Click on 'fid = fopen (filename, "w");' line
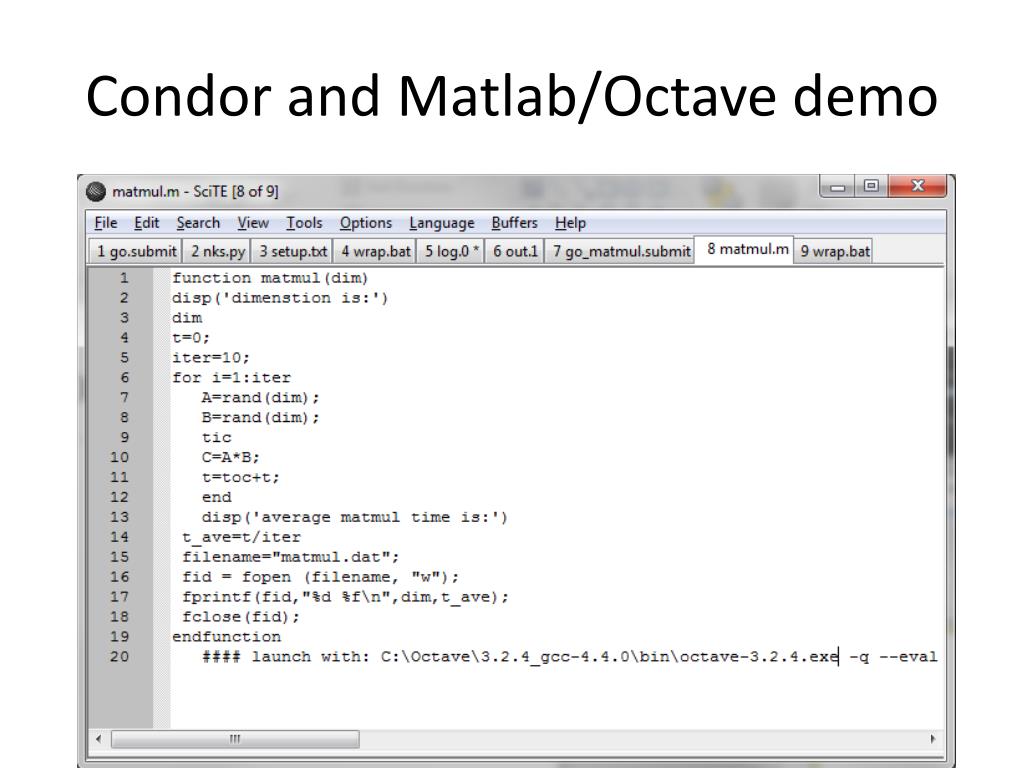Screen dimensions: 1024x768 [320, 577]
